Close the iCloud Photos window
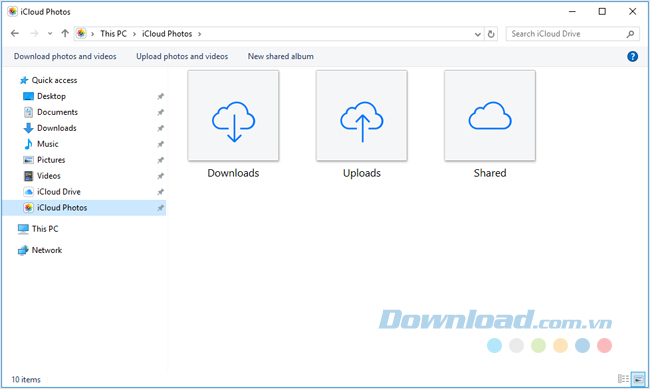The image size is (650, 389). pos(632,12)
